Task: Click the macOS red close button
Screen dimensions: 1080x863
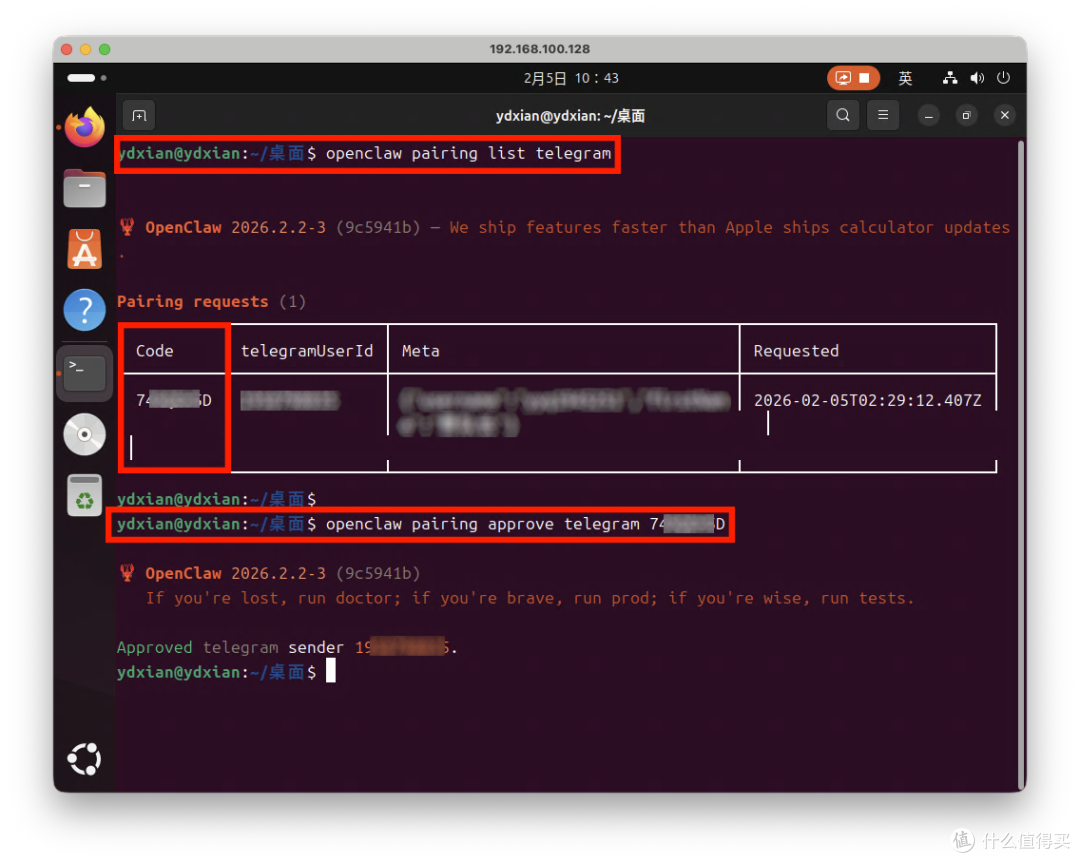Action: click(x=67, y=50)
